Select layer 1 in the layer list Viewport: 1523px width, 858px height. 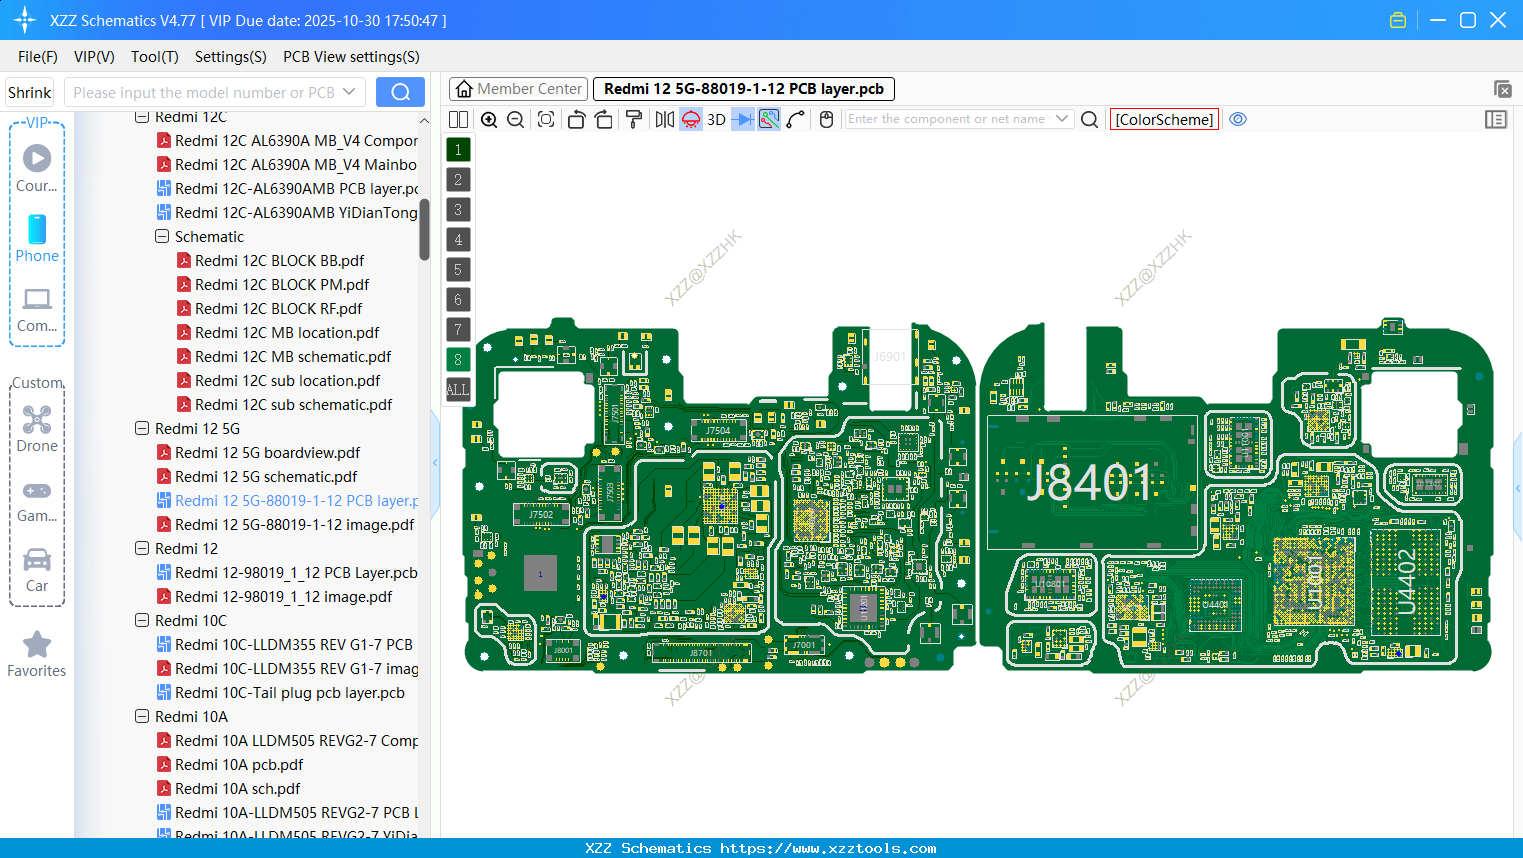[457, 149]
